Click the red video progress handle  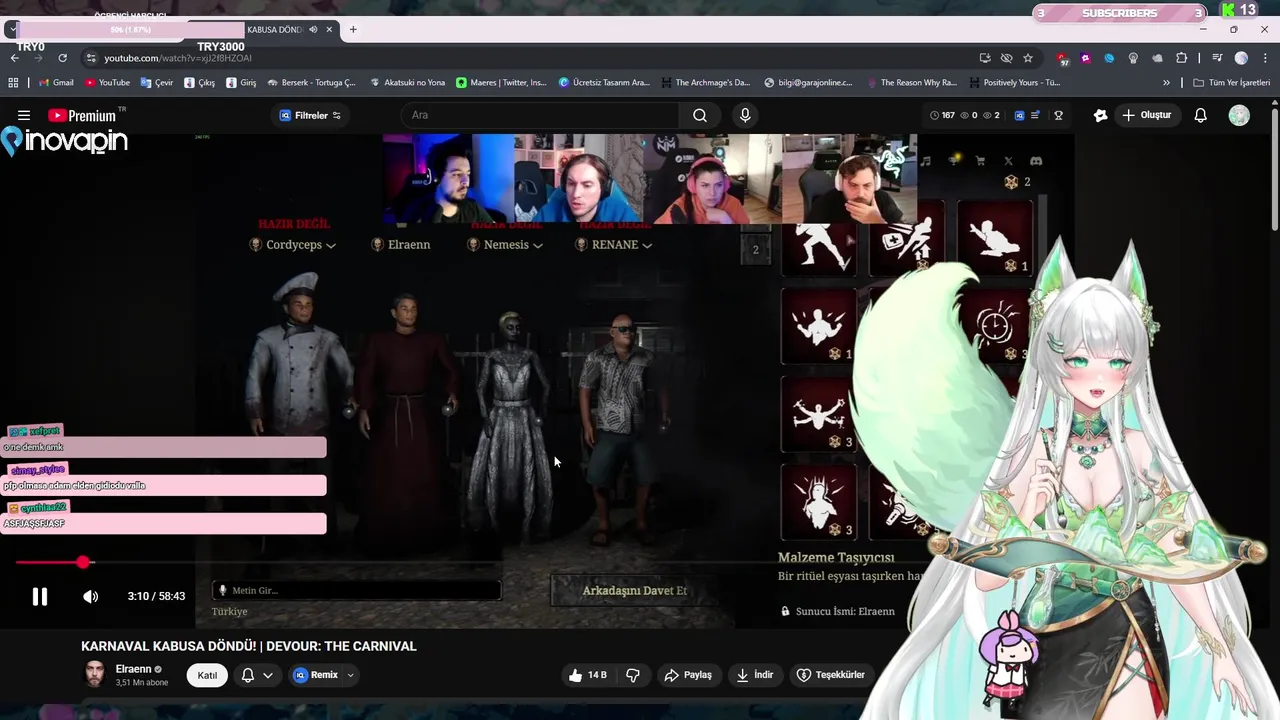[x=83, y=563]
